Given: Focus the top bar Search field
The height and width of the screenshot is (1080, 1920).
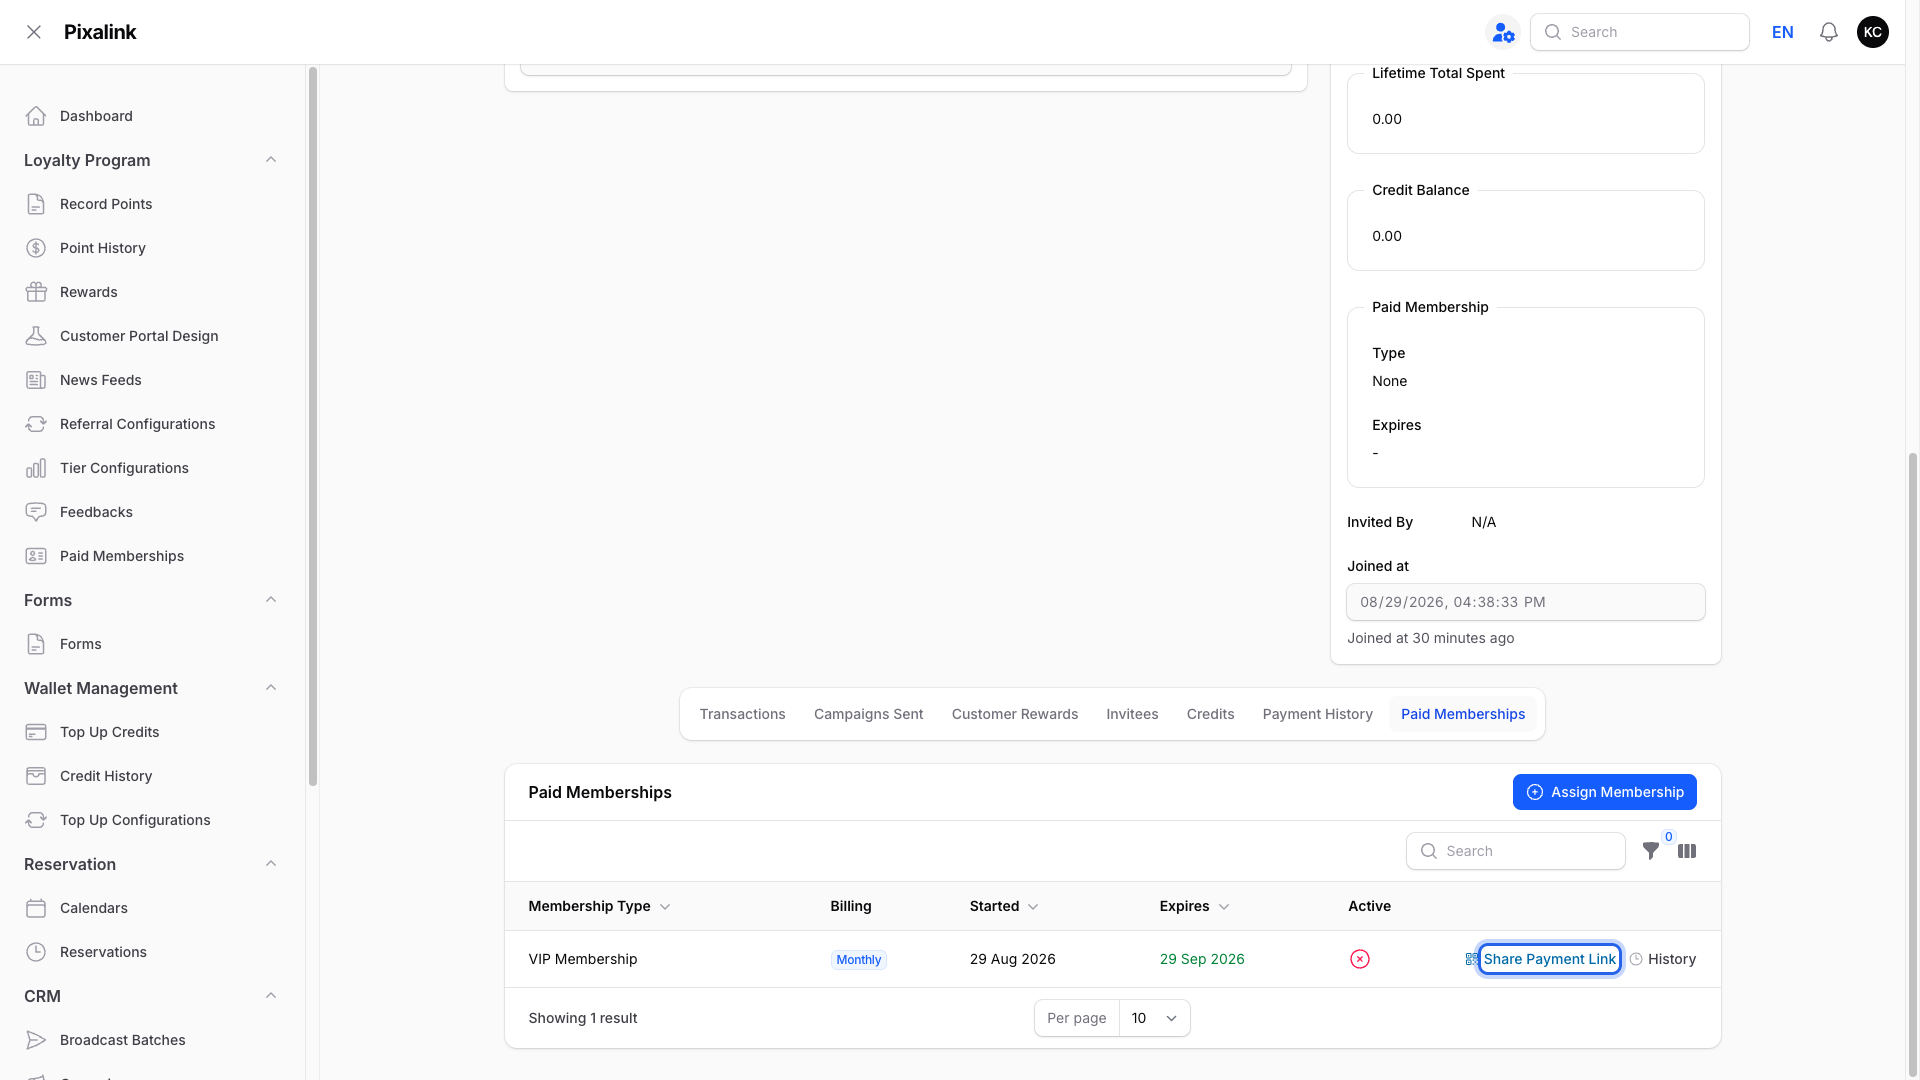Looking at the screenshot, I should point(1639,32).
